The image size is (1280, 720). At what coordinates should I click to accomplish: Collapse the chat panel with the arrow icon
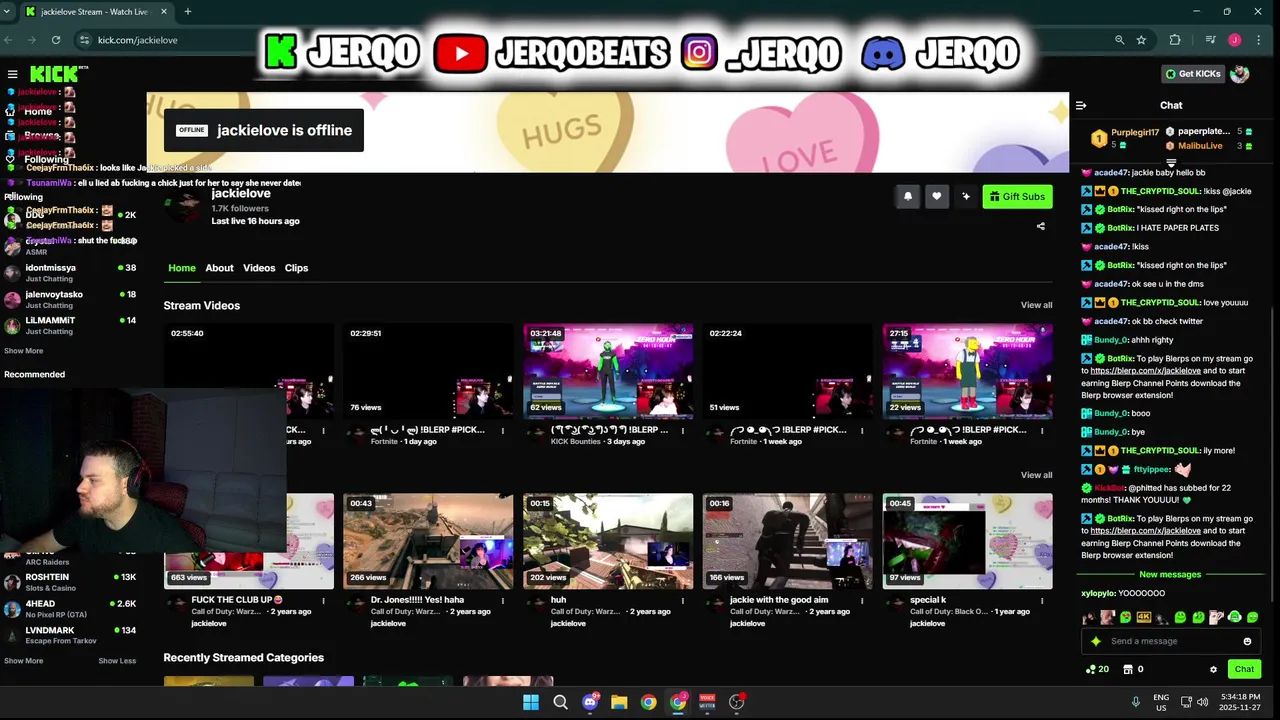(1081, 105)
